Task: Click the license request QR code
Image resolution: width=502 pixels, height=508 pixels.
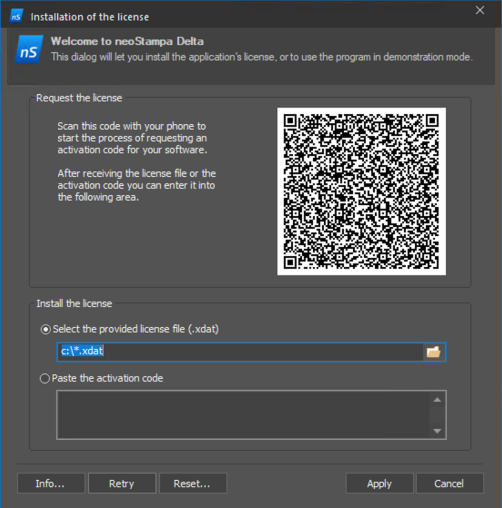Action: tap(361, 191)
